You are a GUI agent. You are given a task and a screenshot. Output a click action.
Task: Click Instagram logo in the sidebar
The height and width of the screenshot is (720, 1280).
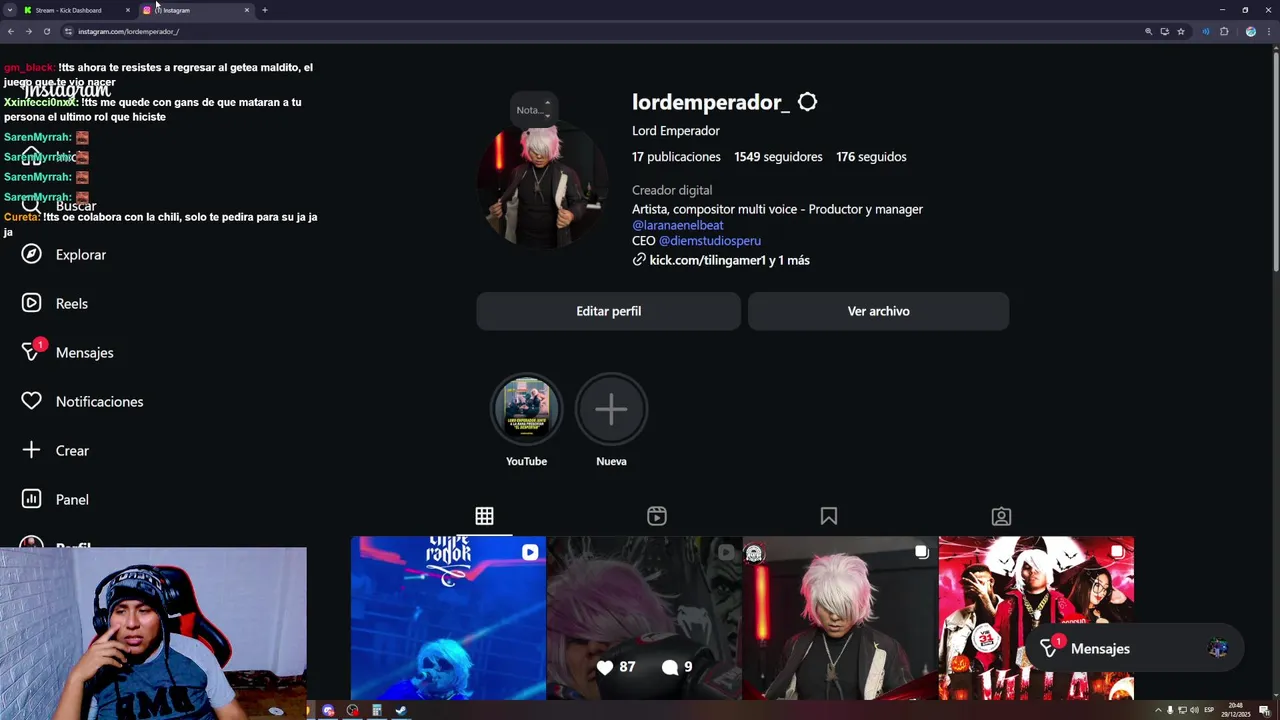(x=66, y=91)
